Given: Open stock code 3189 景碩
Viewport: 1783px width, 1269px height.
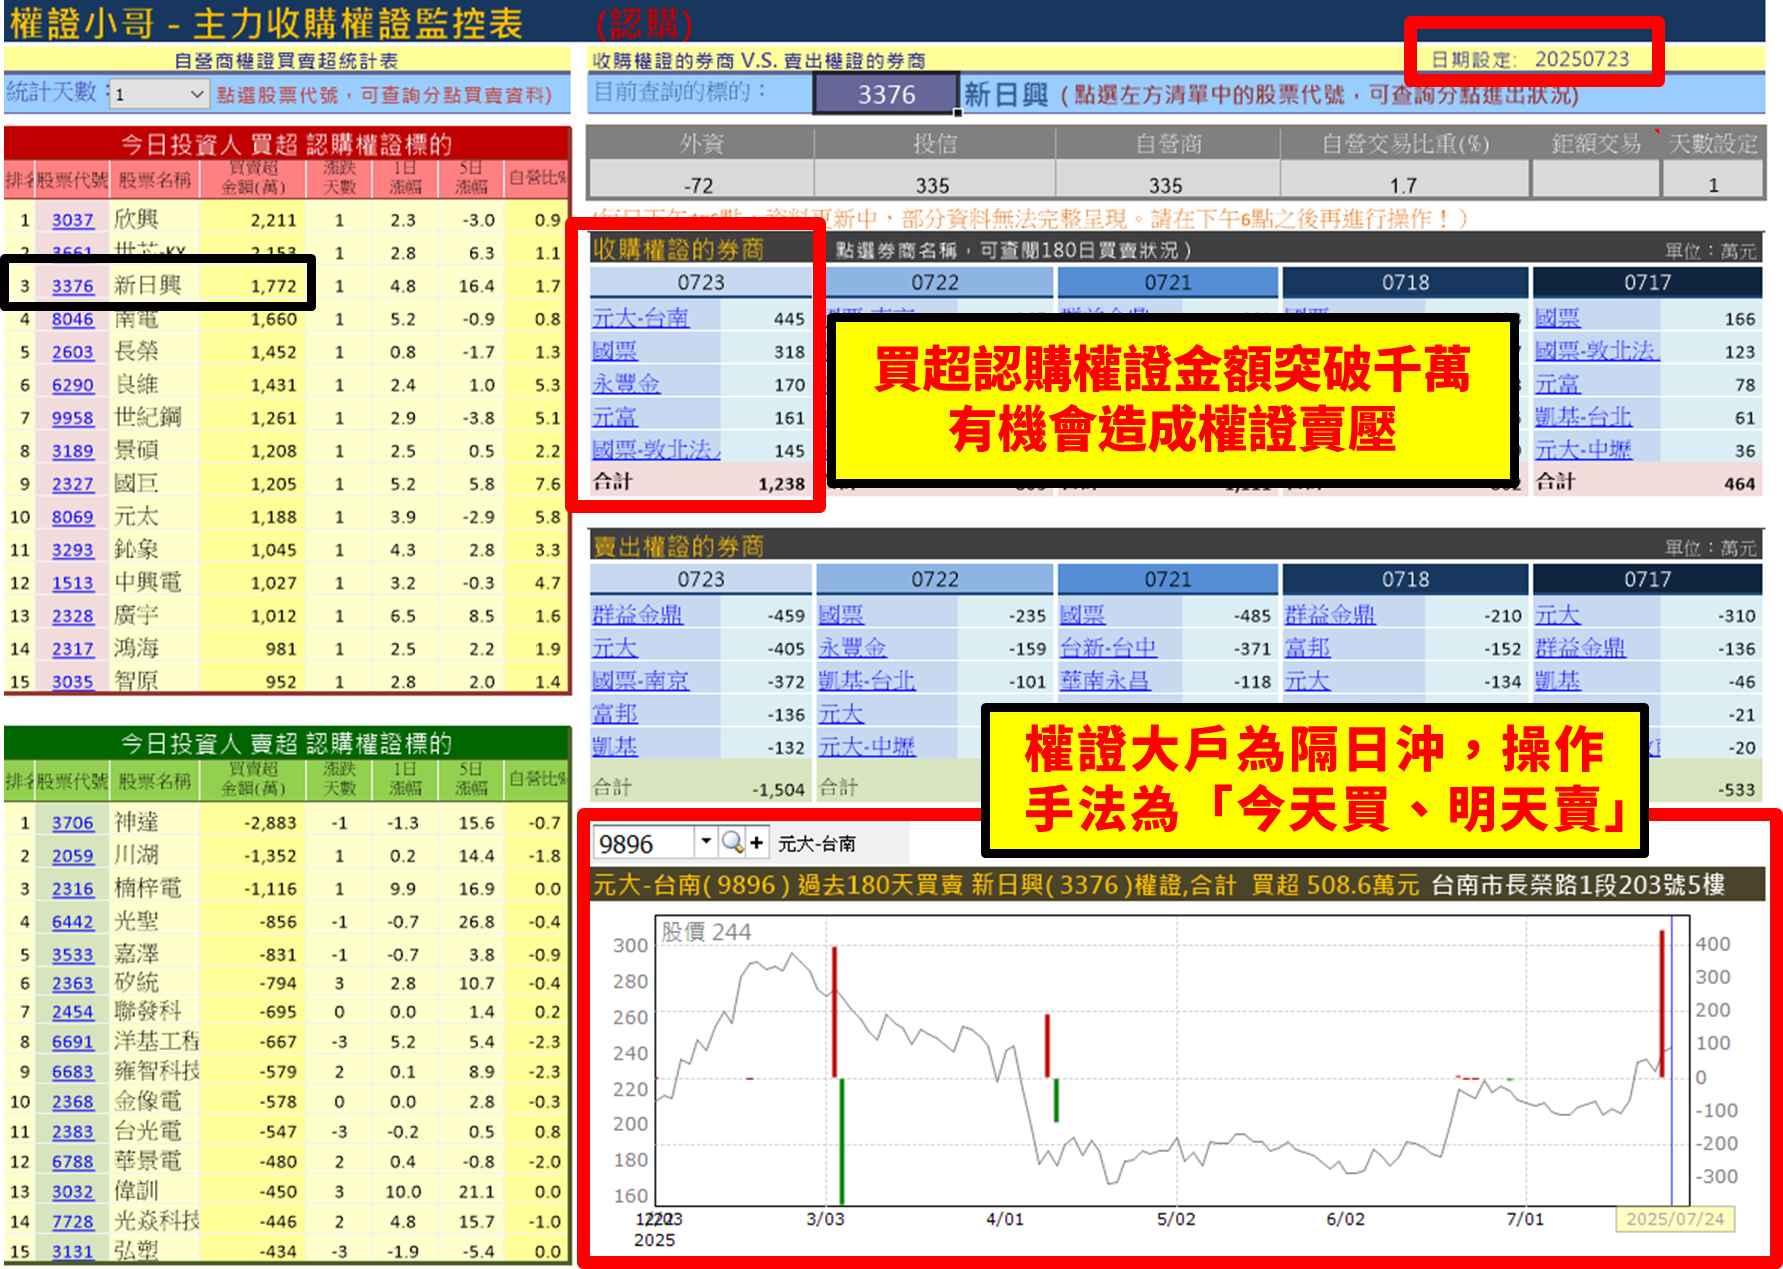Looking at the screenshot, I should pyautogui.click(x=73, y=451).
